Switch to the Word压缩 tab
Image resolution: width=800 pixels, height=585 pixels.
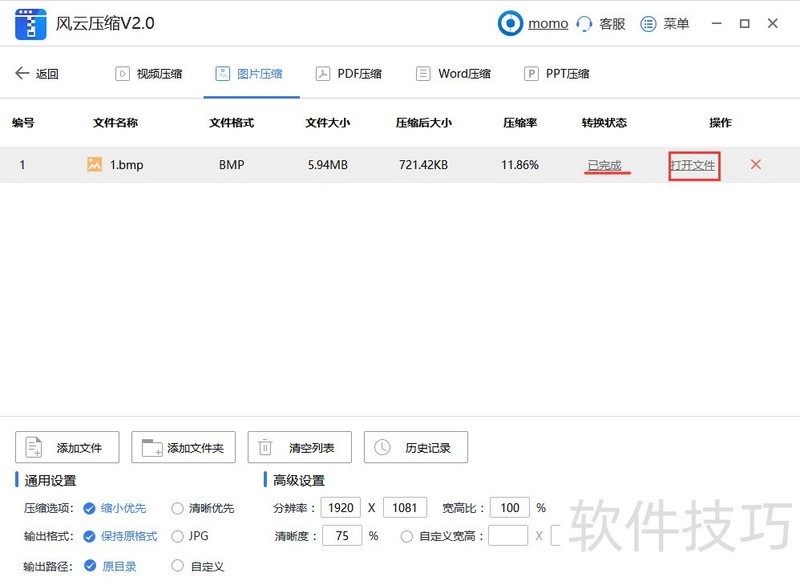[454, 72]
